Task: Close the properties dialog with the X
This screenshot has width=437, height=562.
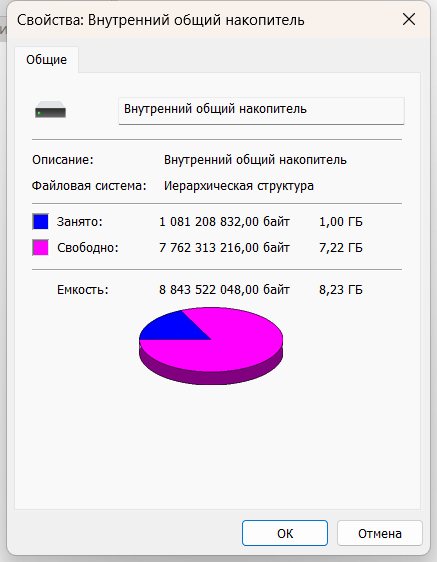Action: 409,19
